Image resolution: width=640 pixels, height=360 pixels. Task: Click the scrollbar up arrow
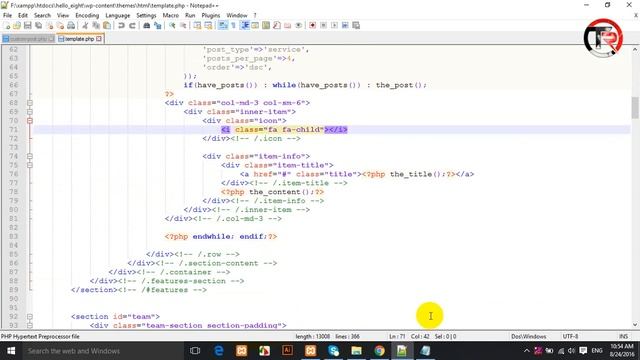click(x=635, y=49)
